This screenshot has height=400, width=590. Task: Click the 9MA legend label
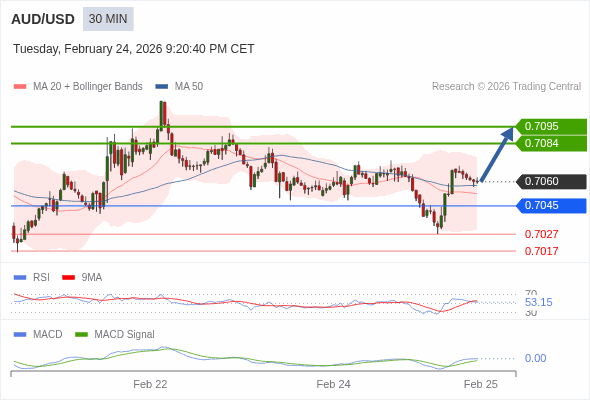click(92, 278)
